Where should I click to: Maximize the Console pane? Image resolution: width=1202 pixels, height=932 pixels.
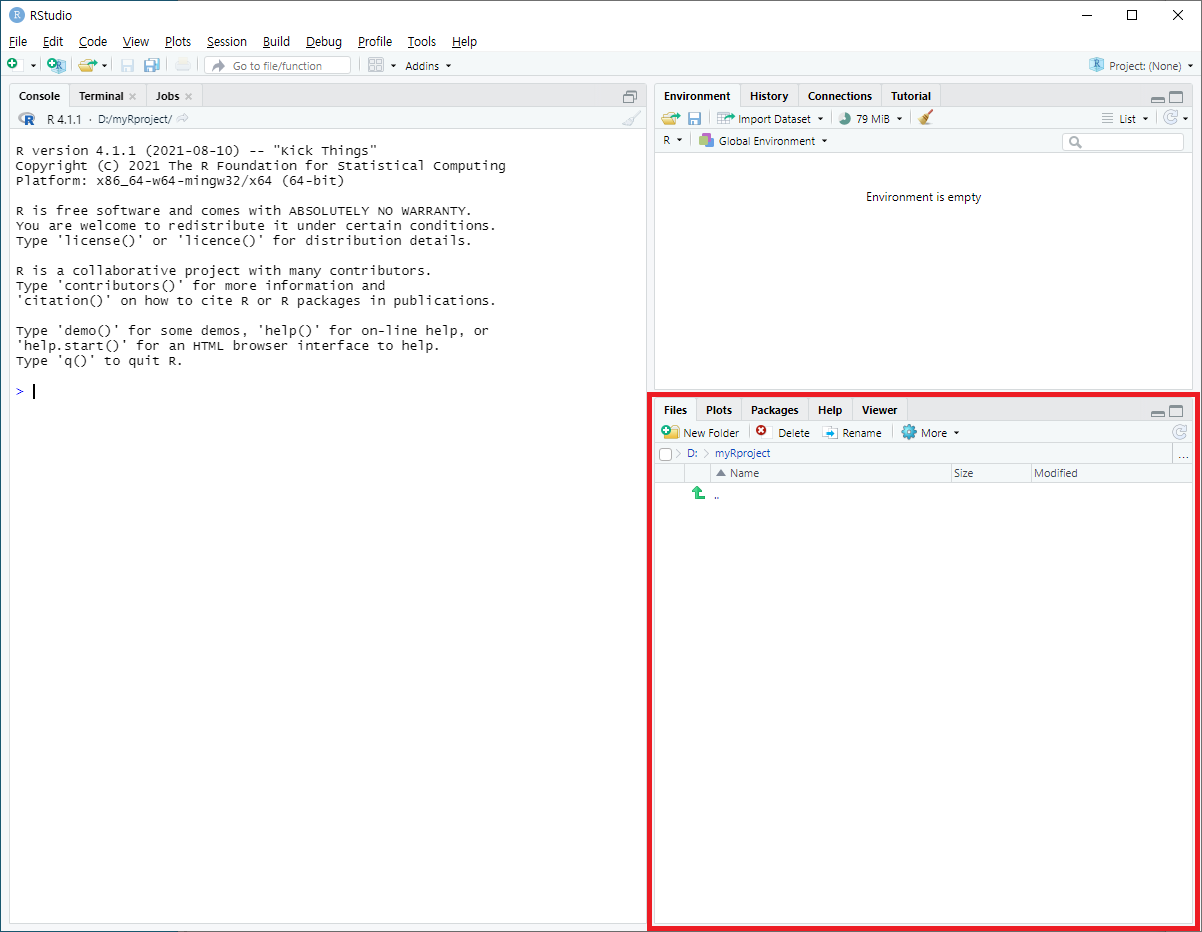pyautogui.click(x=629, y=97)
